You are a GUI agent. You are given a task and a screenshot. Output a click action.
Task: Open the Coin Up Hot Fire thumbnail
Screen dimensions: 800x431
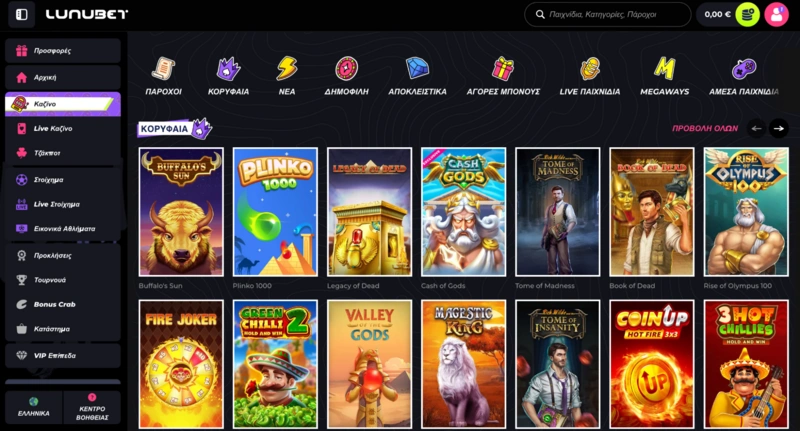pyautogui.click(x=652, y=364)
